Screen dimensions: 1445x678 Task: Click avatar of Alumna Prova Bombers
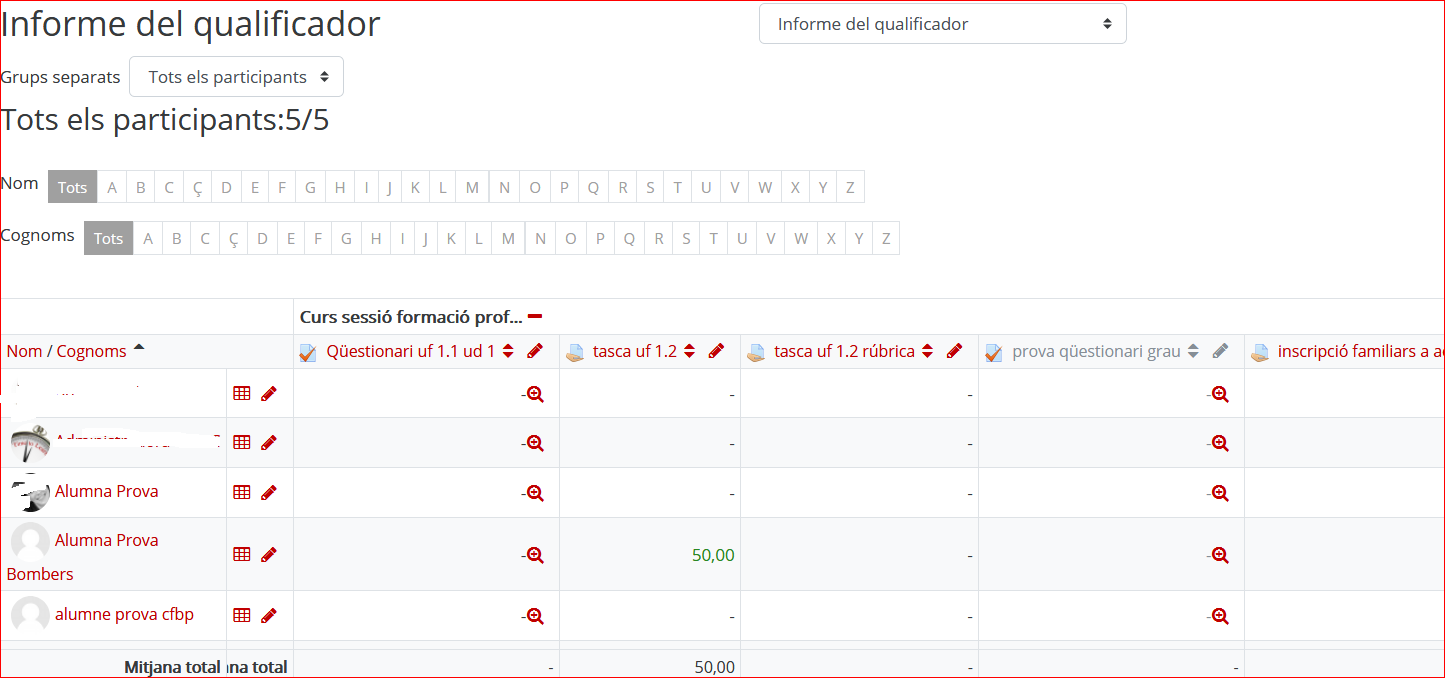pos(30,541)
